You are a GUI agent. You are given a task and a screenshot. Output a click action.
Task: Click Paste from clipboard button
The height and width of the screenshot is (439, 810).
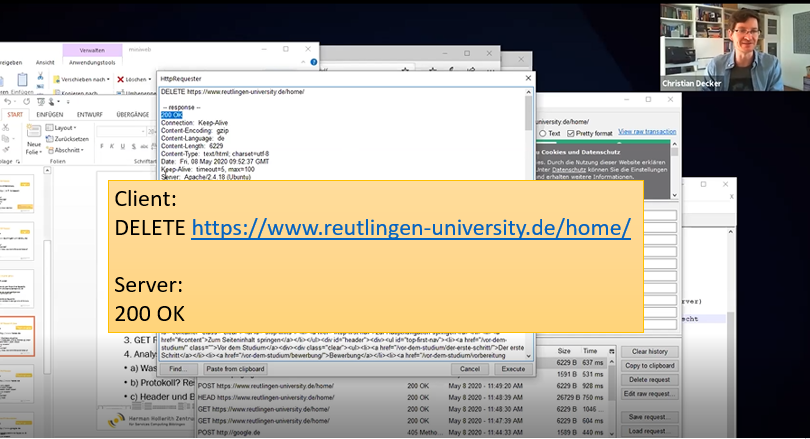(235, 369)
